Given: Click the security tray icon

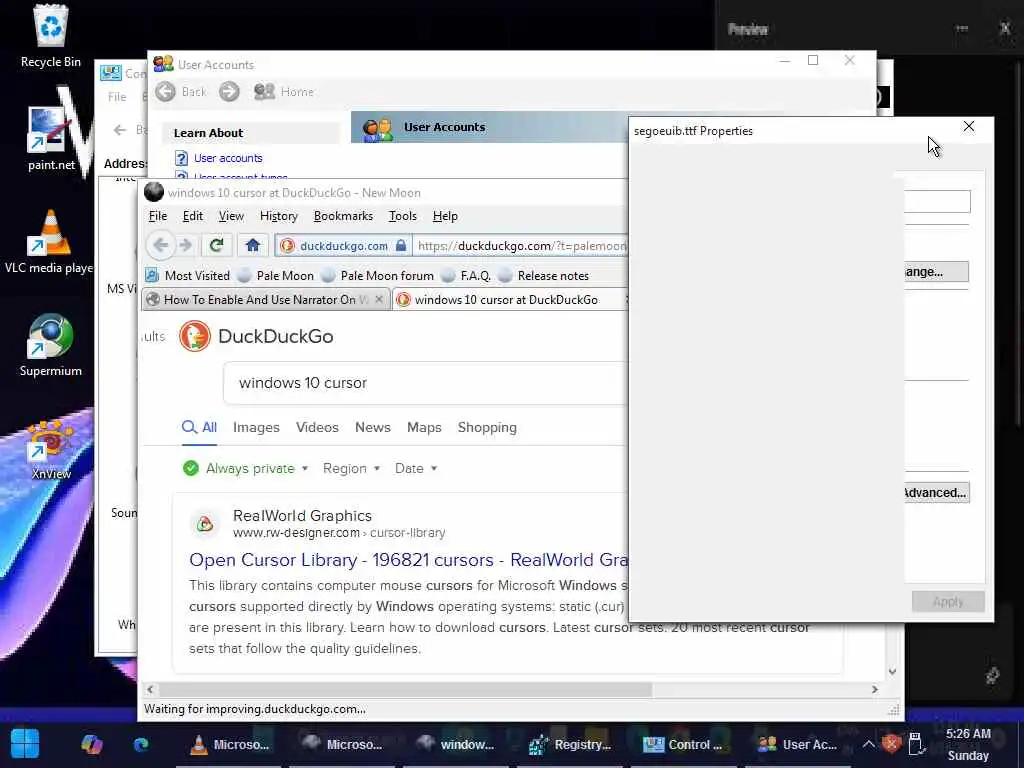Looking at the screenshot, I should click(891, 744).
